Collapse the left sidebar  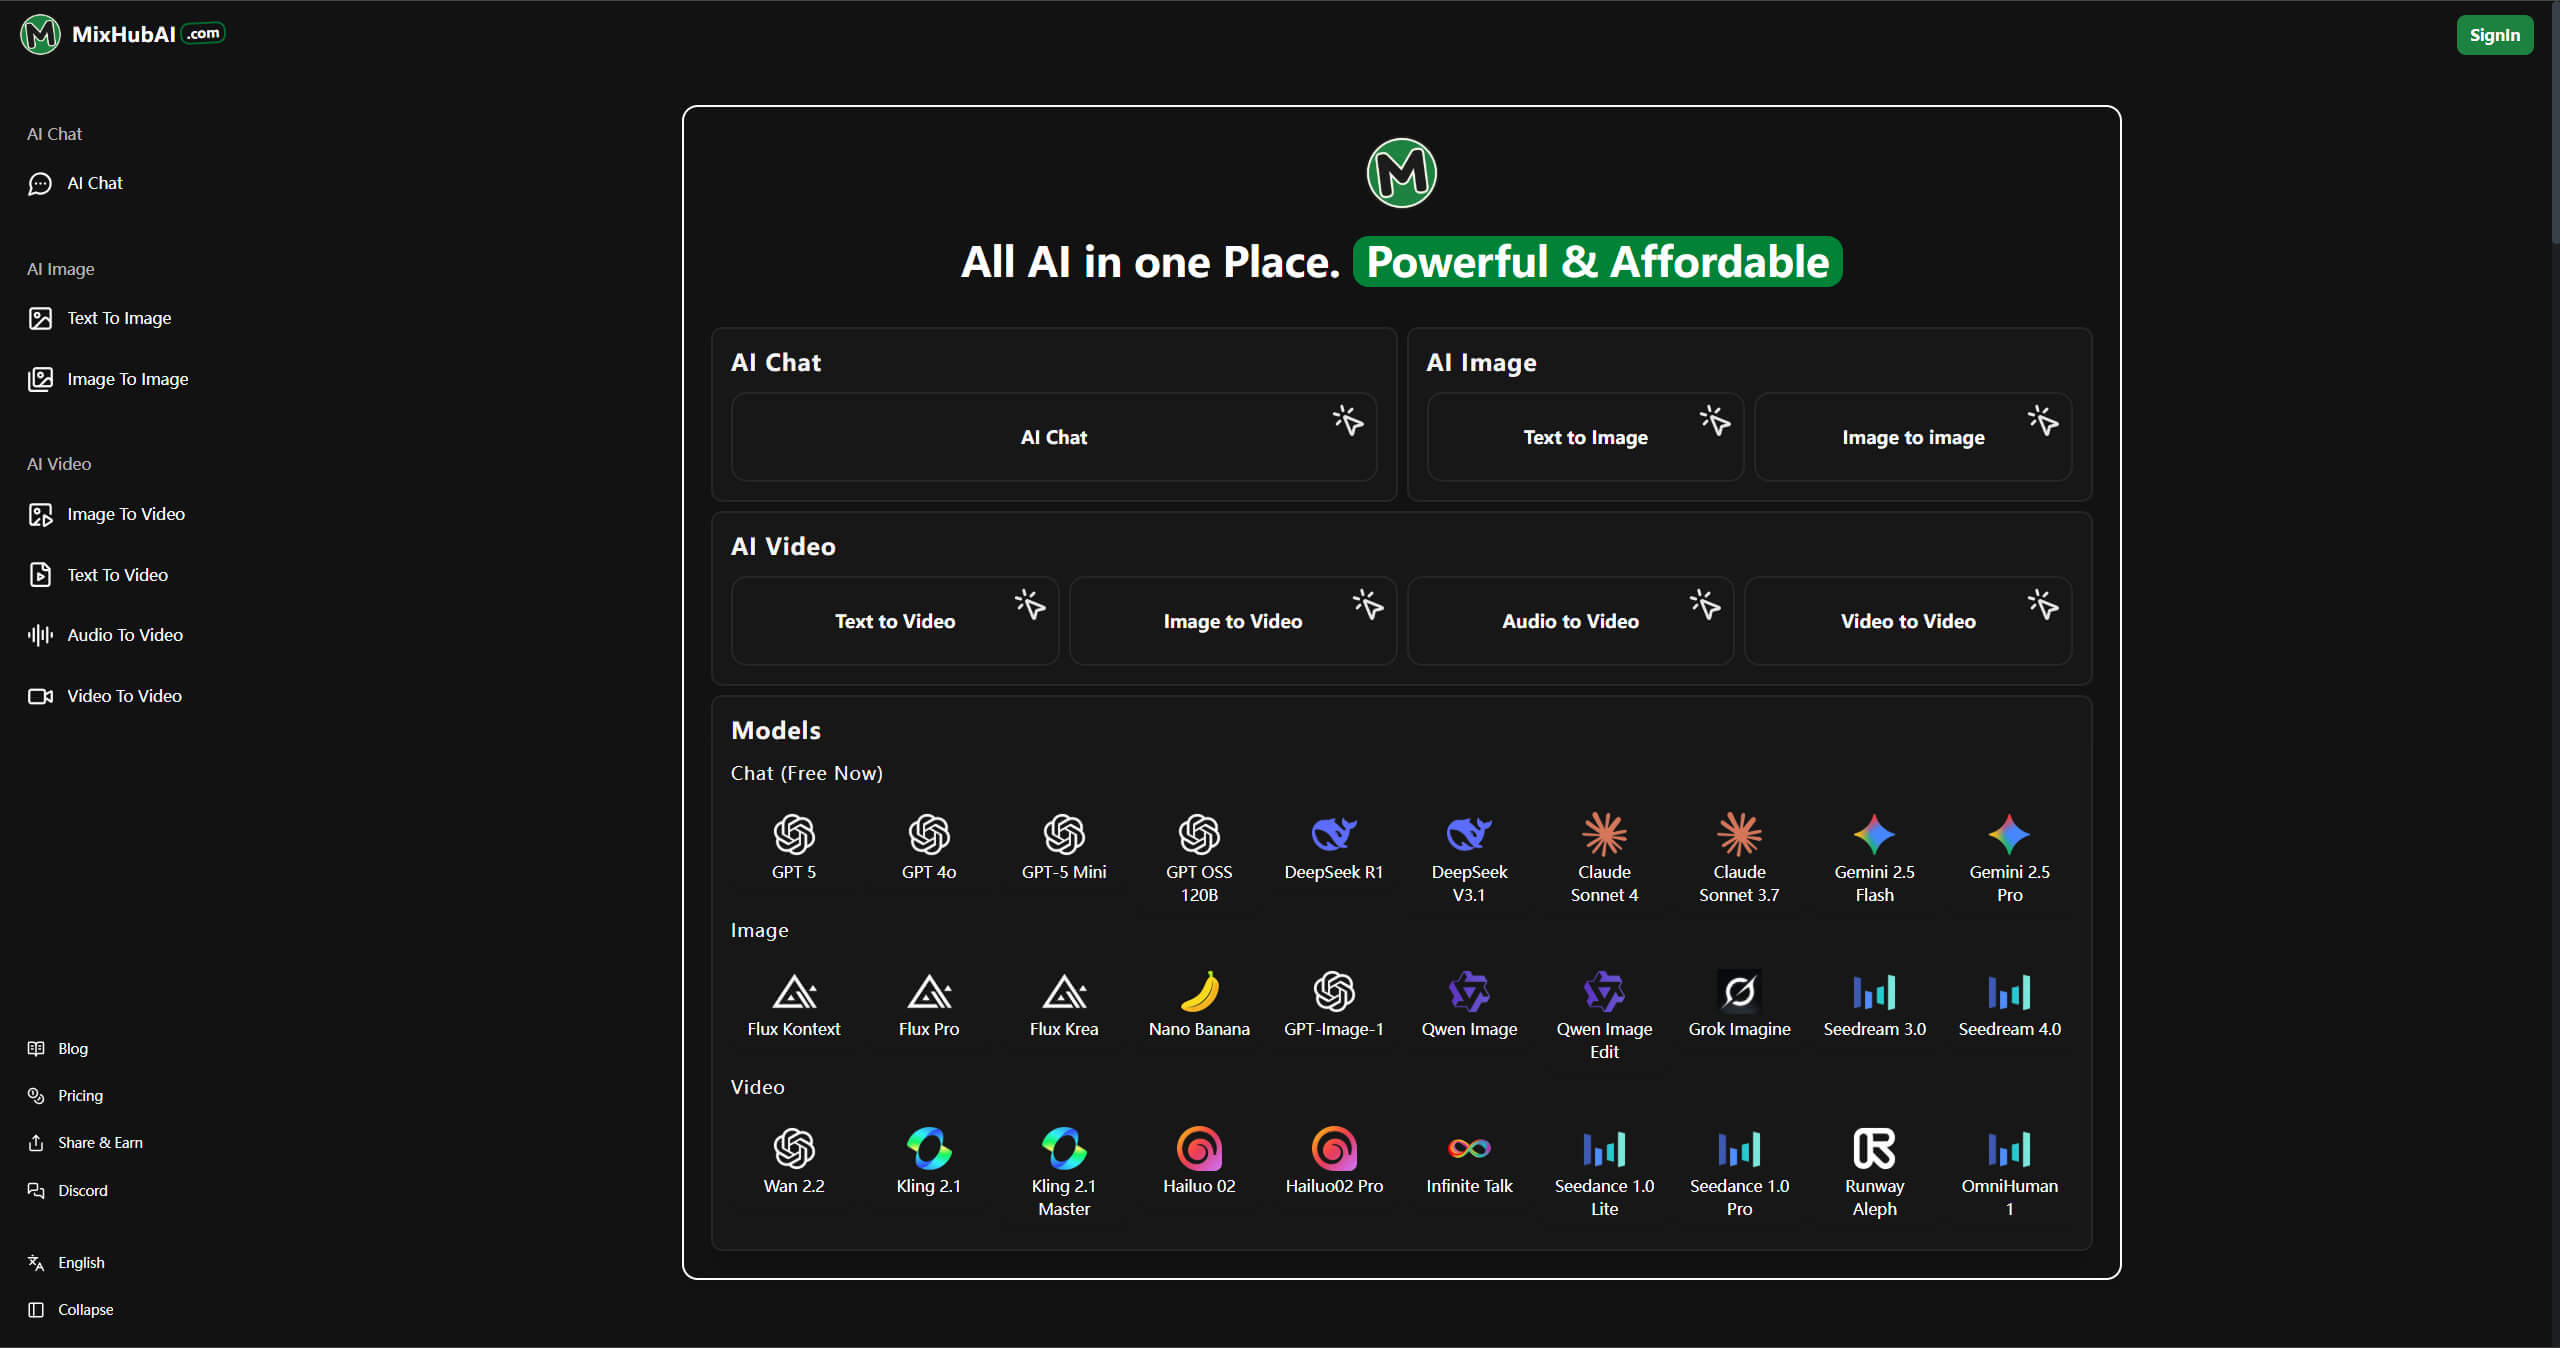point(85,1310)
